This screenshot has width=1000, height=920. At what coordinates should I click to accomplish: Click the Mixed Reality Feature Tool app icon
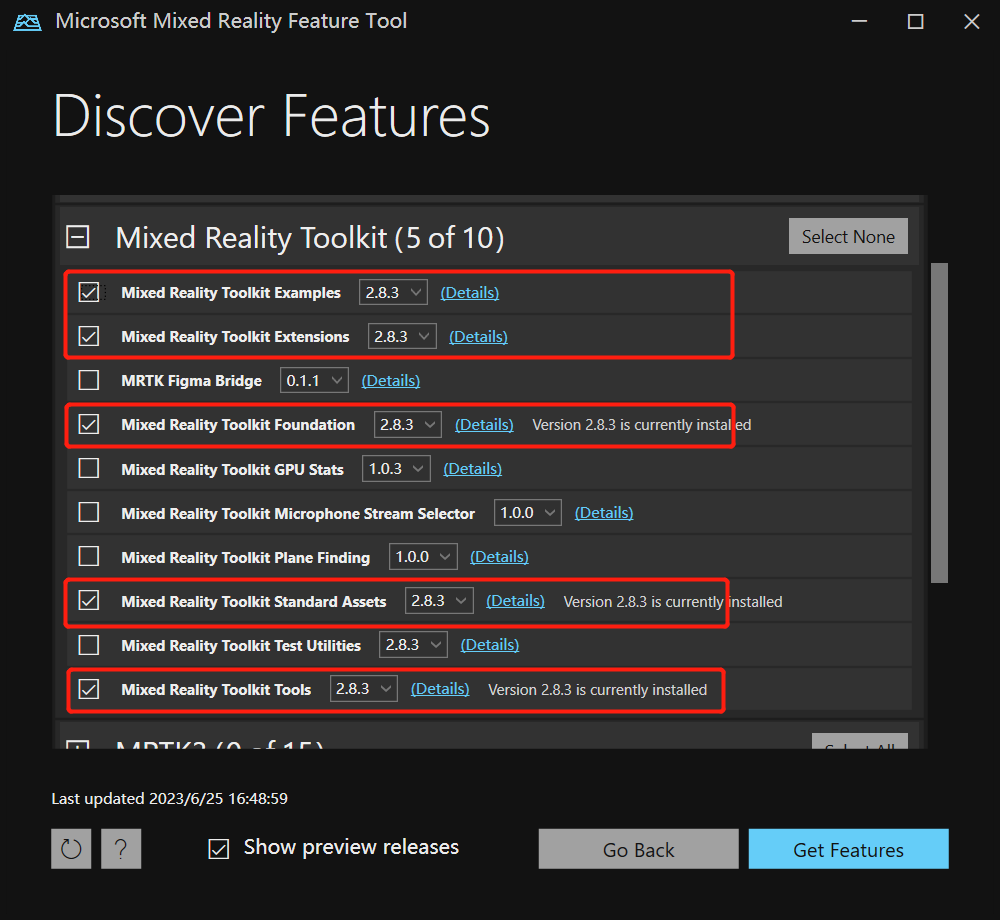(28, 21)
